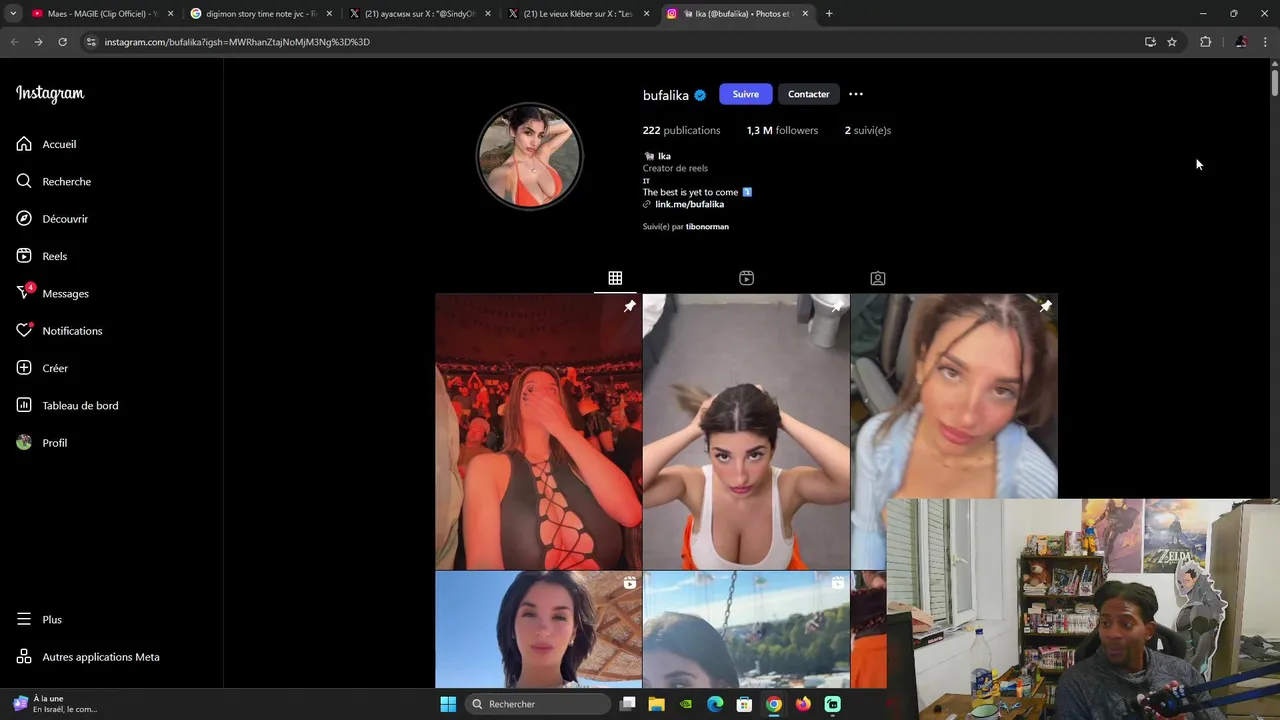1280x720 pixels.
Task: Open Microsoft Edge from taskbar
Action: coord(715,704)
